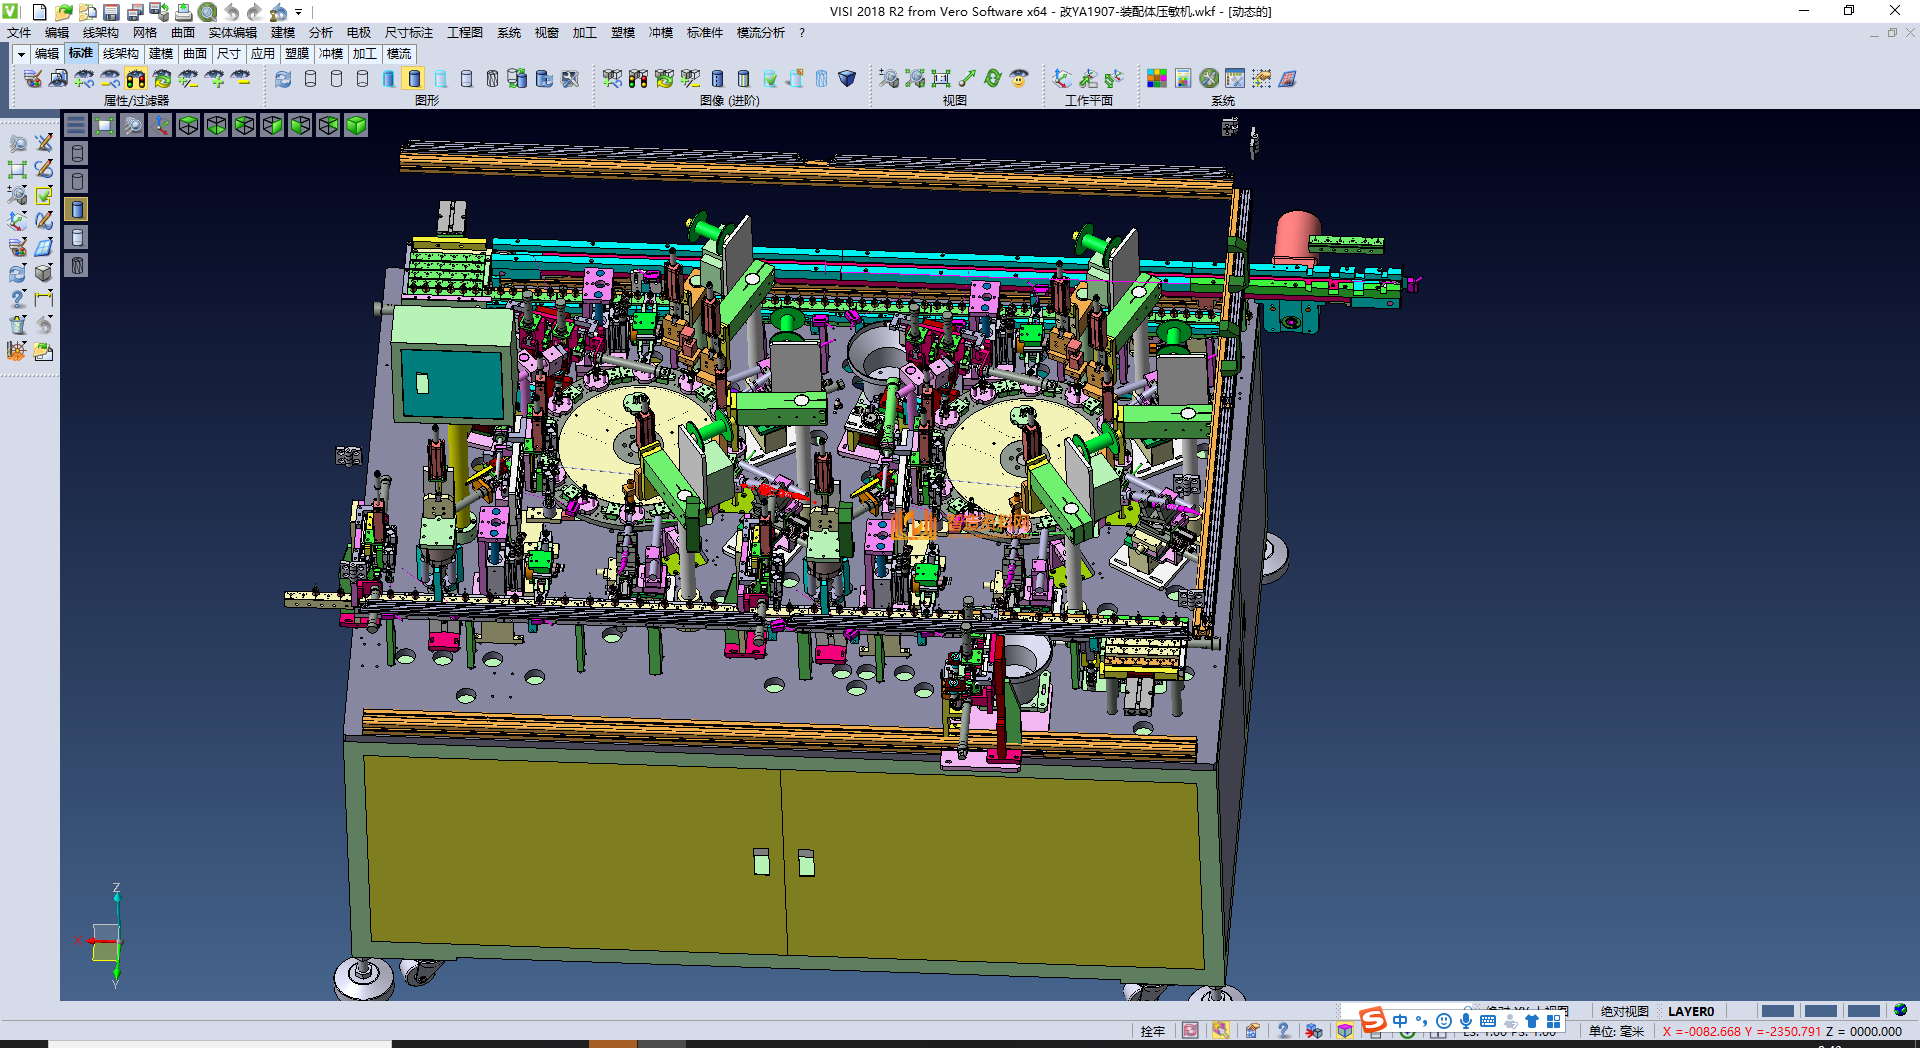Click the blue refresh graphics icon

tap(283, 79)
